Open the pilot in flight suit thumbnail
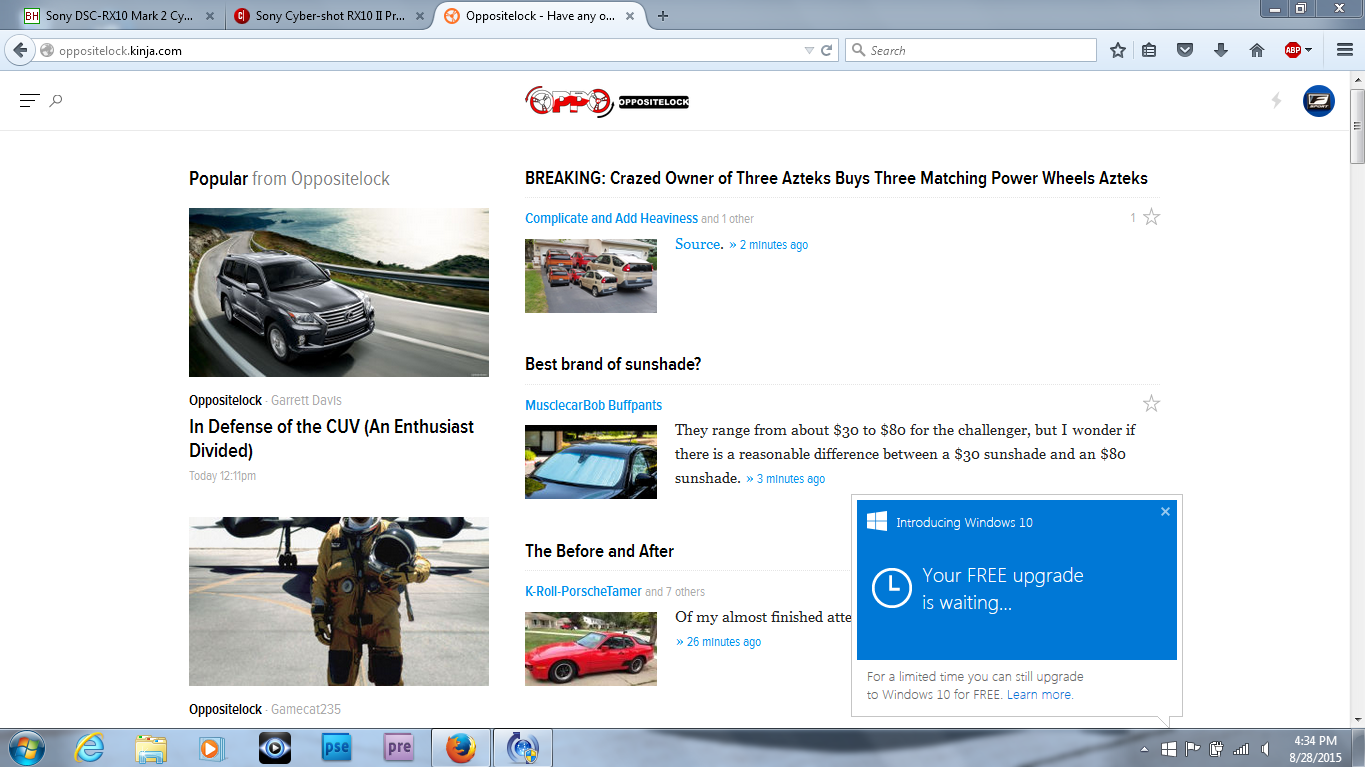Screen dimensions: 1365x767 pyautogui.click(x=339, y=601)
